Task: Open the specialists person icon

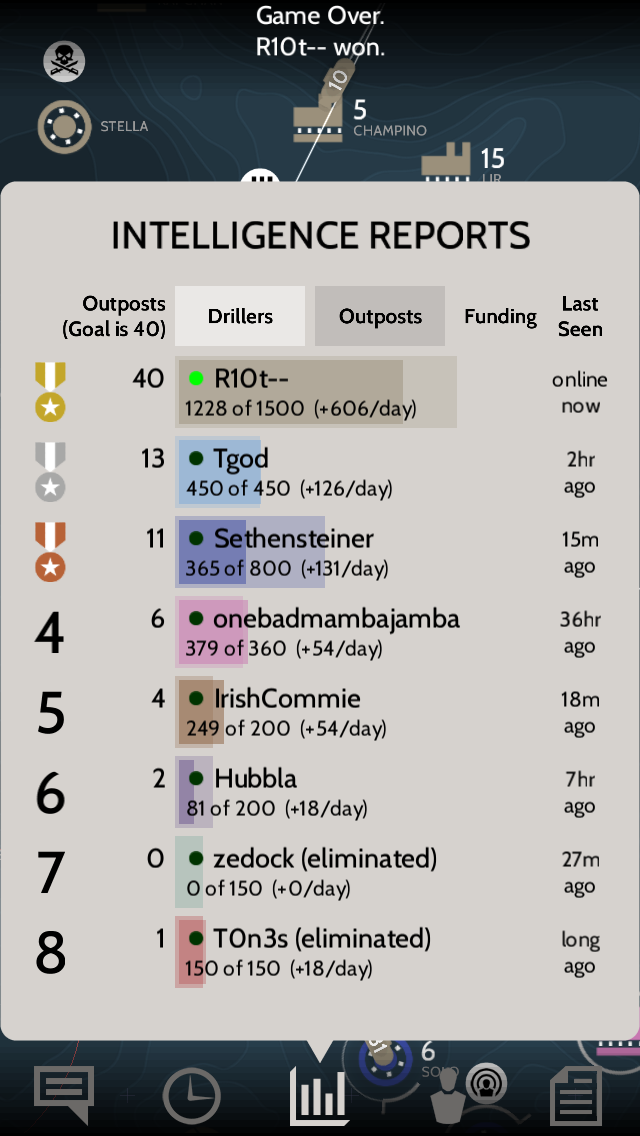Action: (x=449, y=1098)
